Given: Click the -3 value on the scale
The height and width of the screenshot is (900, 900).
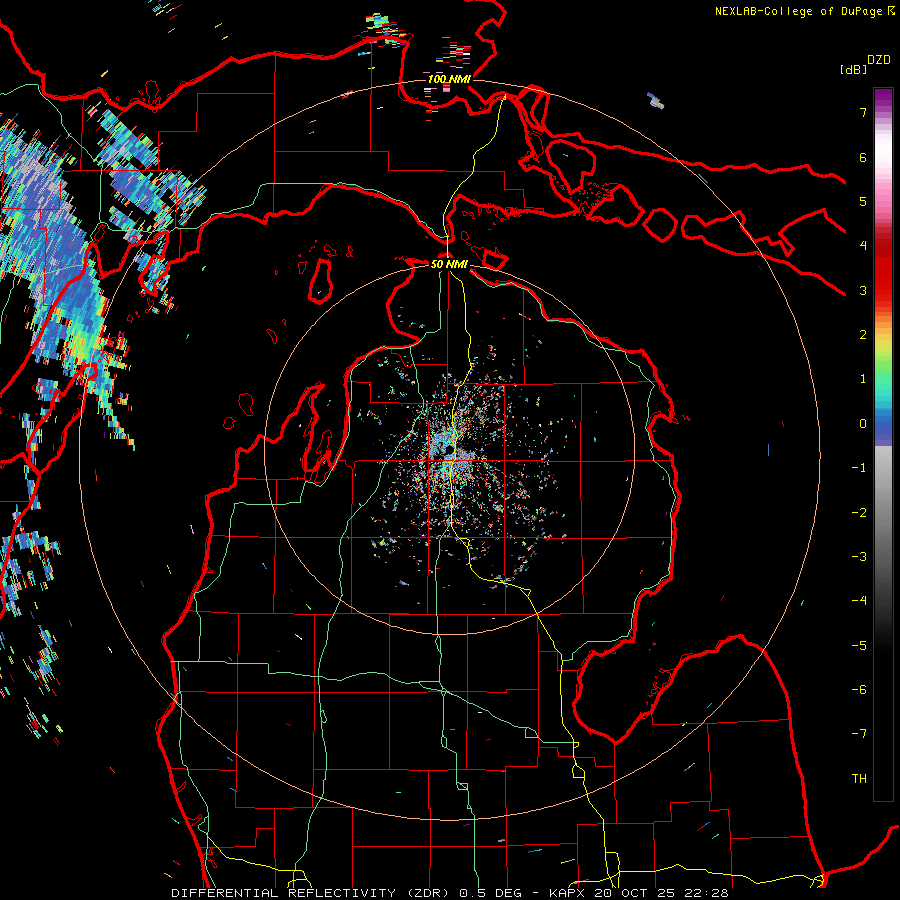Looking at the screenshot, I should tap(859, 557).
